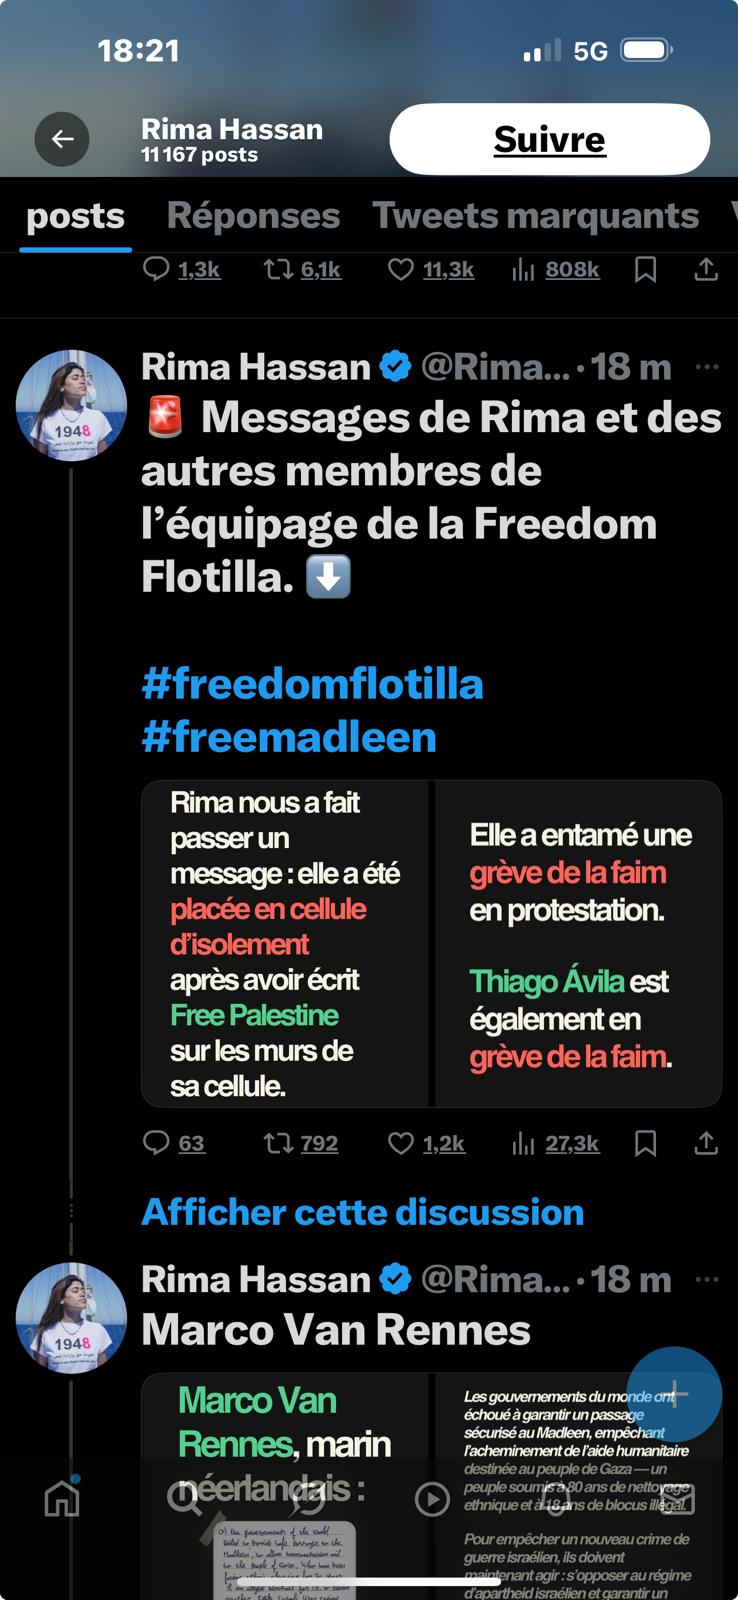
Task: Open more options on Marco Van Rennes post
Action: [707, 1280]
